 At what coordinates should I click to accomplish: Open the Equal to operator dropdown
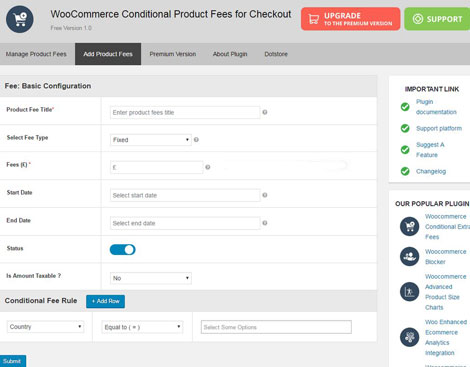142,327
